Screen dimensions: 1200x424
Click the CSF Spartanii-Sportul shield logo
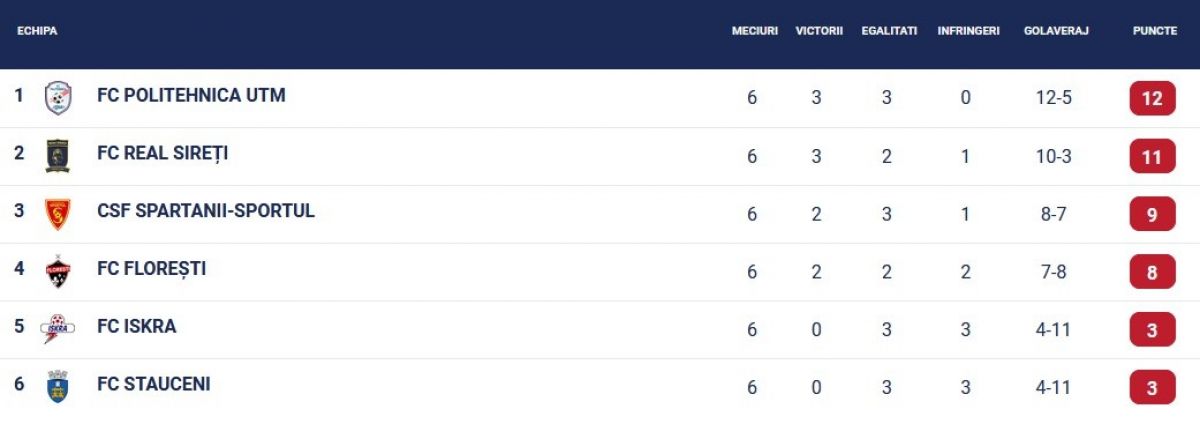pos(58,214)
